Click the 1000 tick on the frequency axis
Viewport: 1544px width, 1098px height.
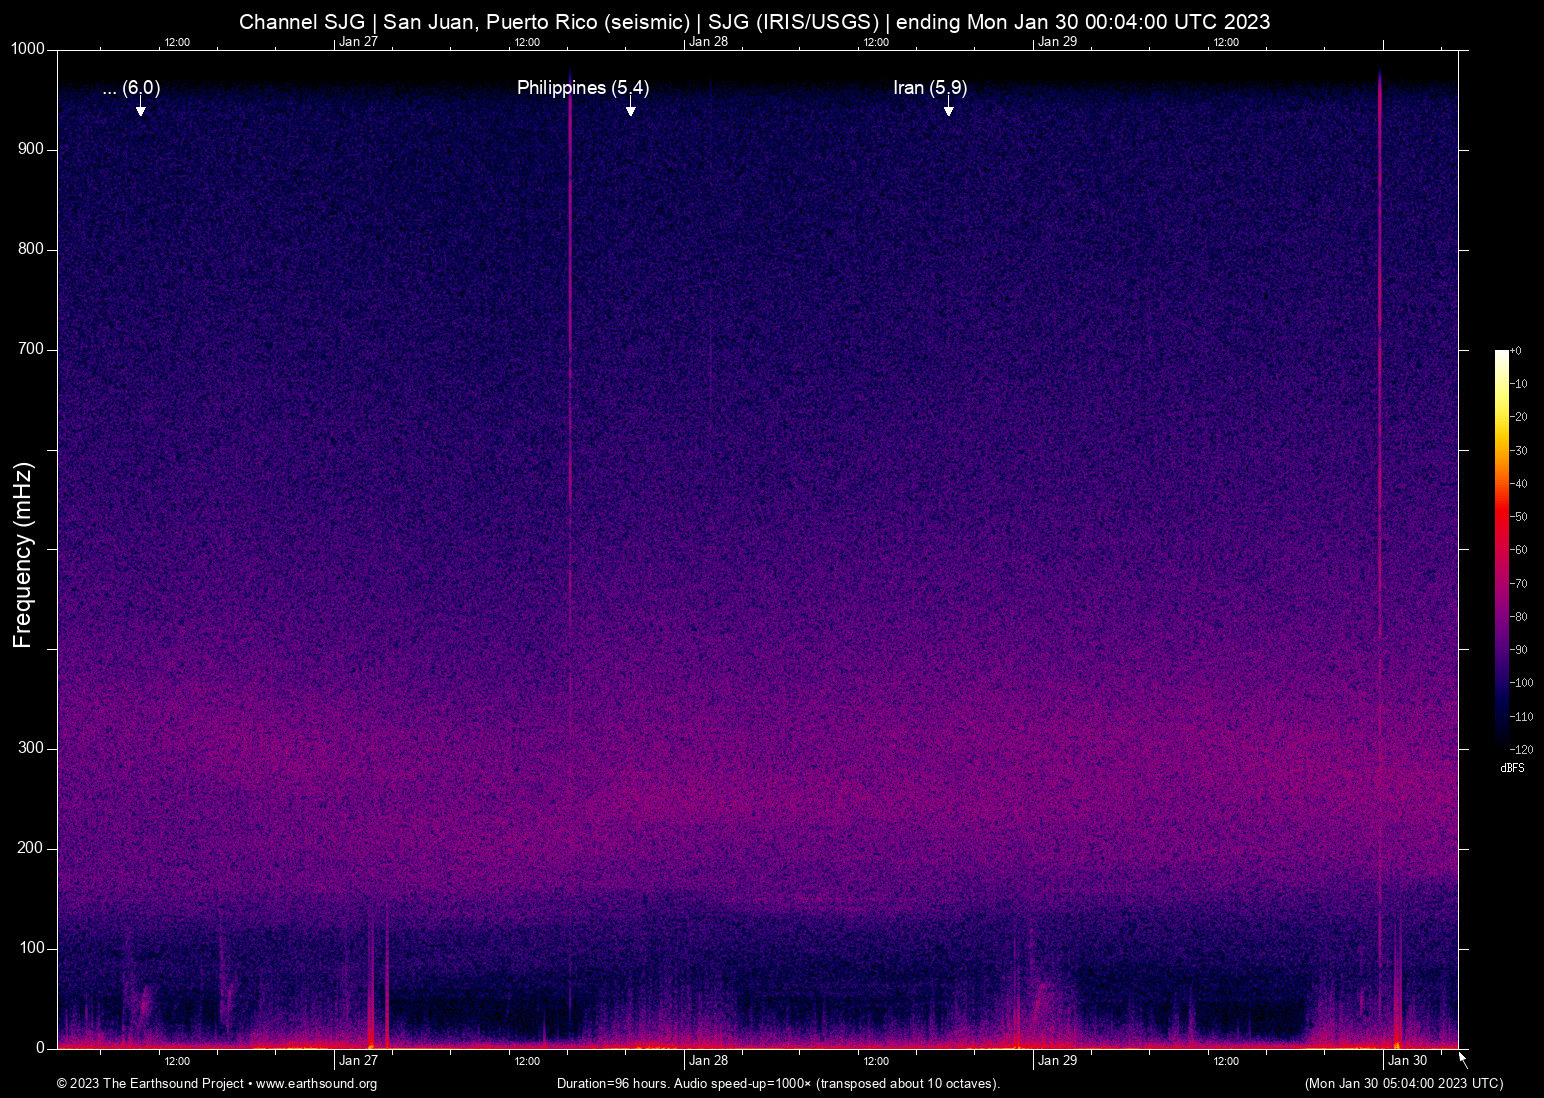(28, 49)
